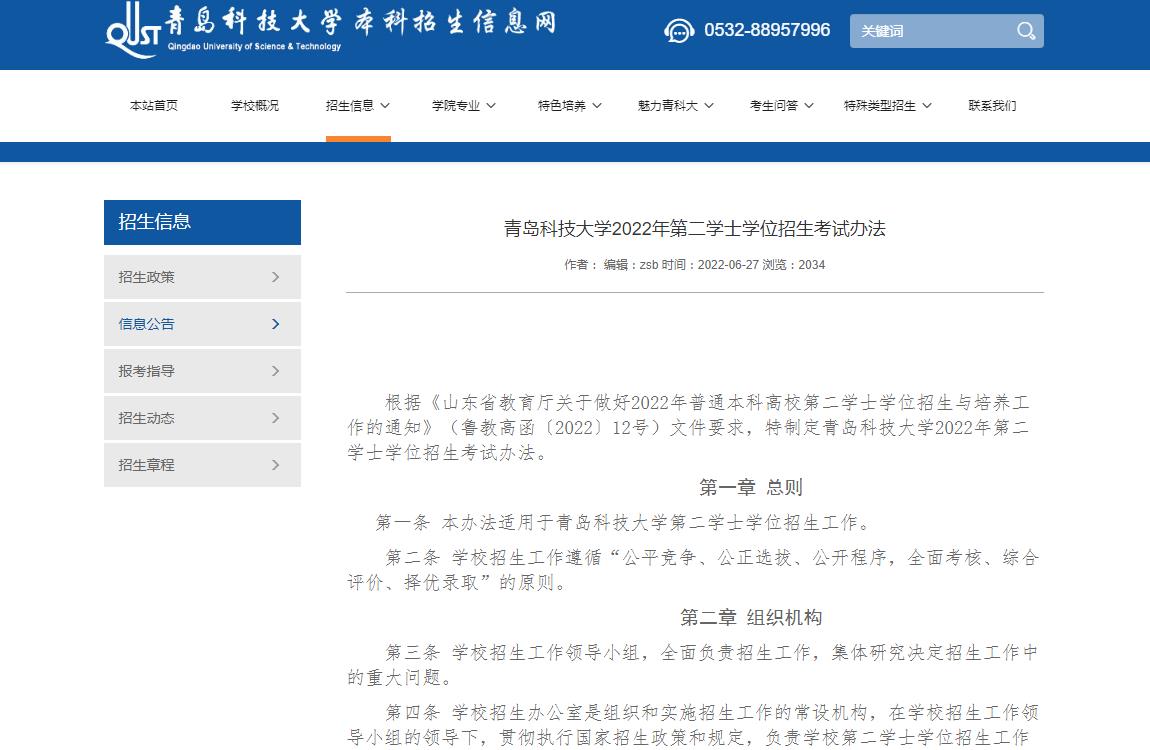Click the heading 第一章 总则
Viewport: 1150px width, 750px height.
(750, 487)
